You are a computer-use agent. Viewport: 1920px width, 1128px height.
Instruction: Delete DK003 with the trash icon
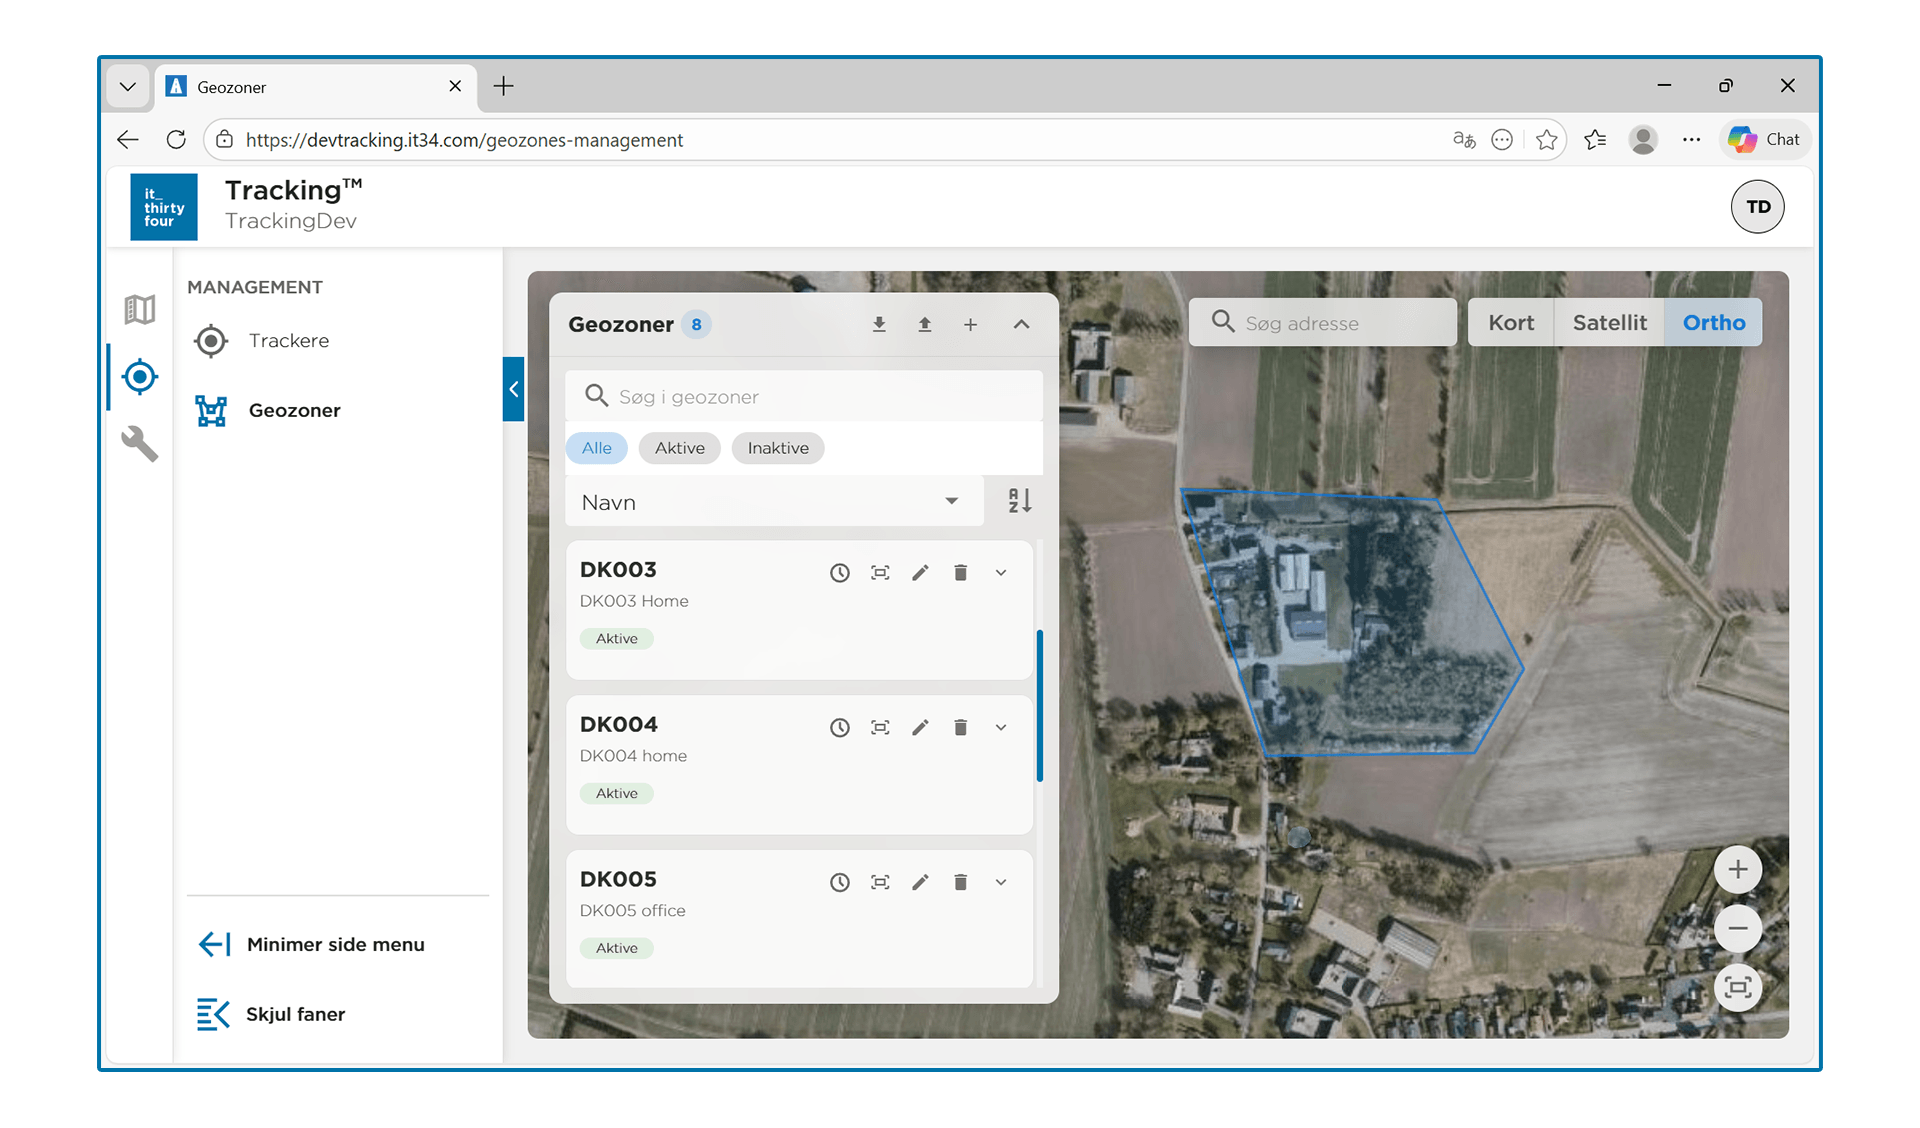point(960,573)
